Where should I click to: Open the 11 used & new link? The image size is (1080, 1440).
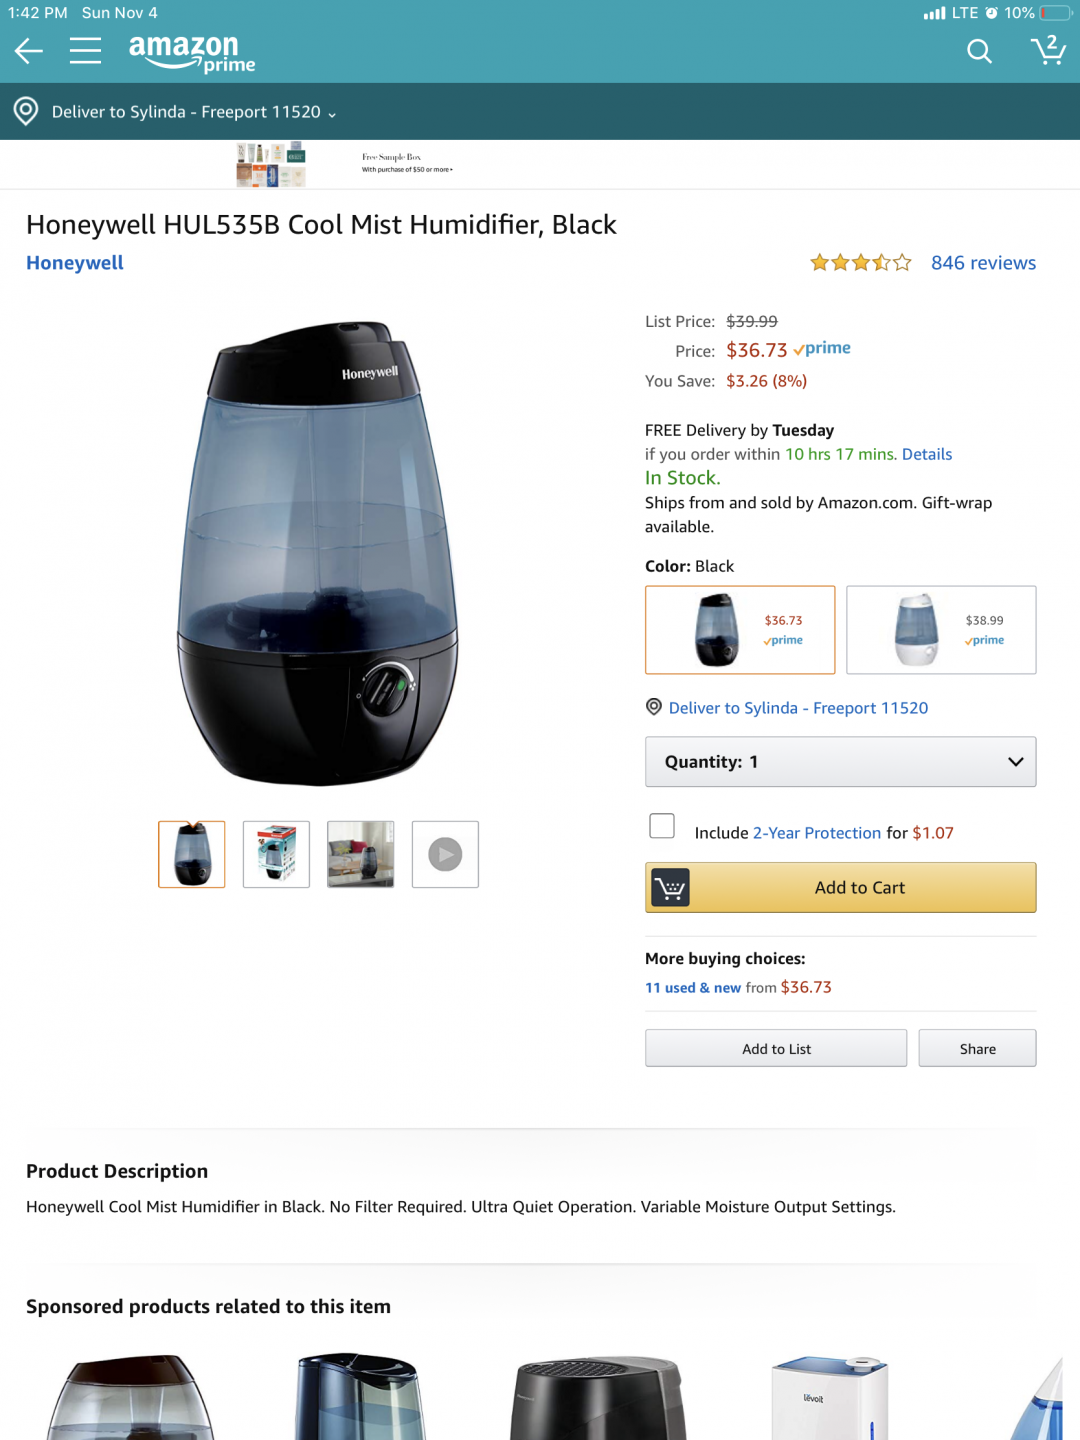[693, 987]
